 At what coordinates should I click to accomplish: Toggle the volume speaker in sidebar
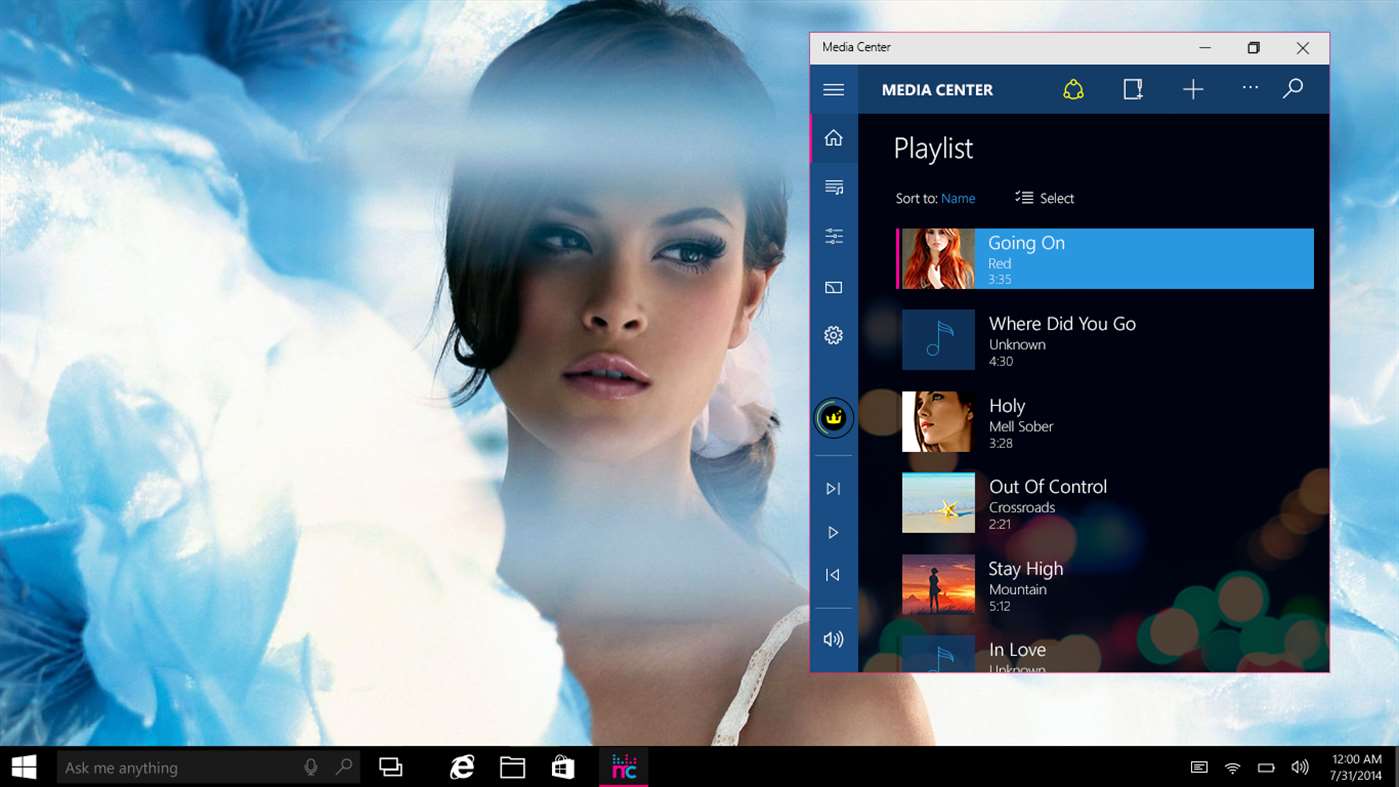pos(833,639)
